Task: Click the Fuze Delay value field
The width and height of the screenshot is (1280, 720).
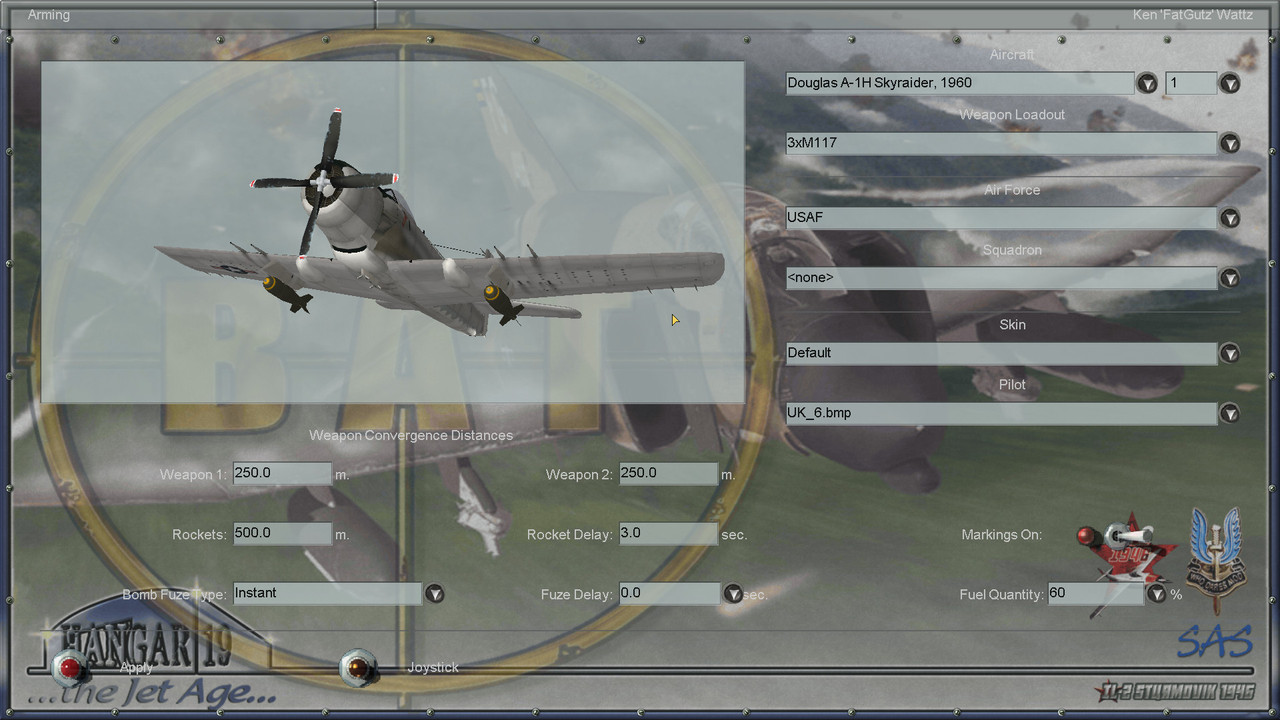Action: coord(669,594)
